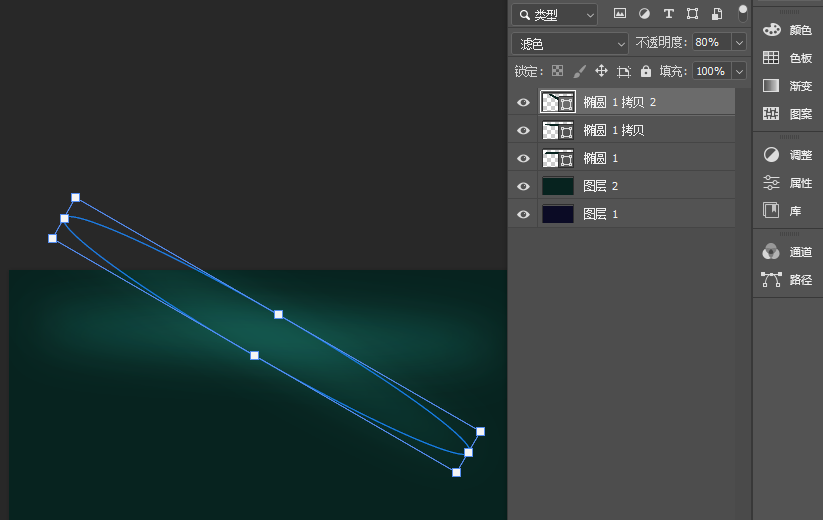
Task: Click the 通道 panel label
Action: pyautogui.click(x=800, y=252)
